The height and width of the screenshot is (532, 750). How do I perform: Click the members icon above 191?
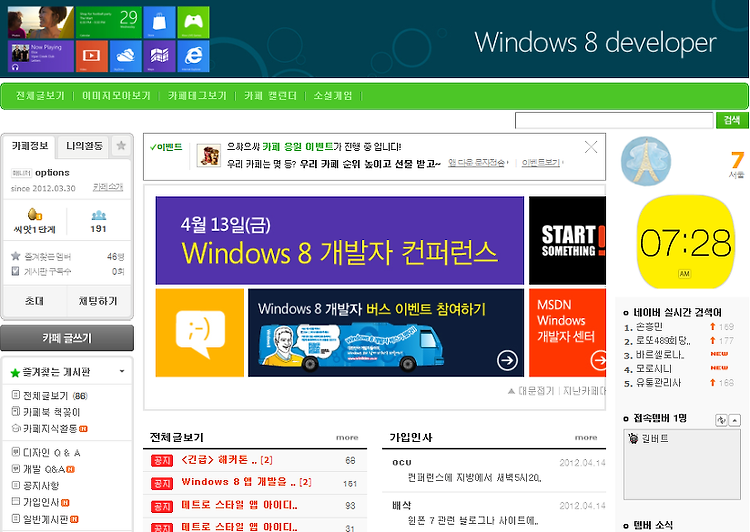click(99, 215)
